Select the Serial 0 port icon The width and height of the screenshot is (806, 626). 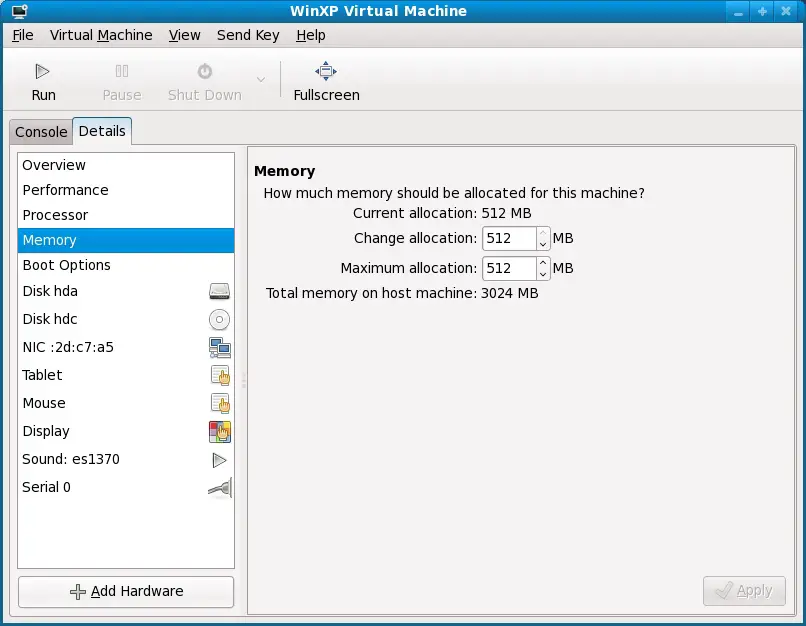click(219, 488)
